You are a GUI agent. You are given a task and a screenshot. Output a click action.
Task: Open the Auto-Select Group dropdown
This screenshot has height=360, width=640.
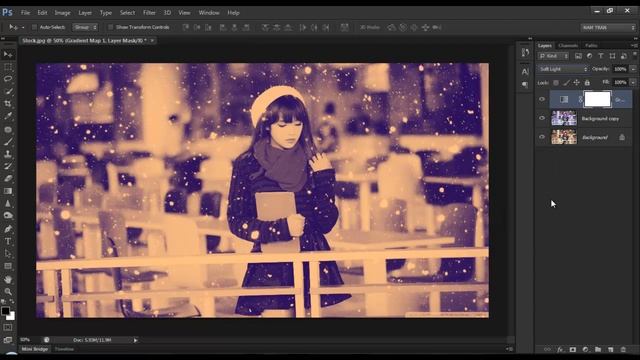point(85,27)
